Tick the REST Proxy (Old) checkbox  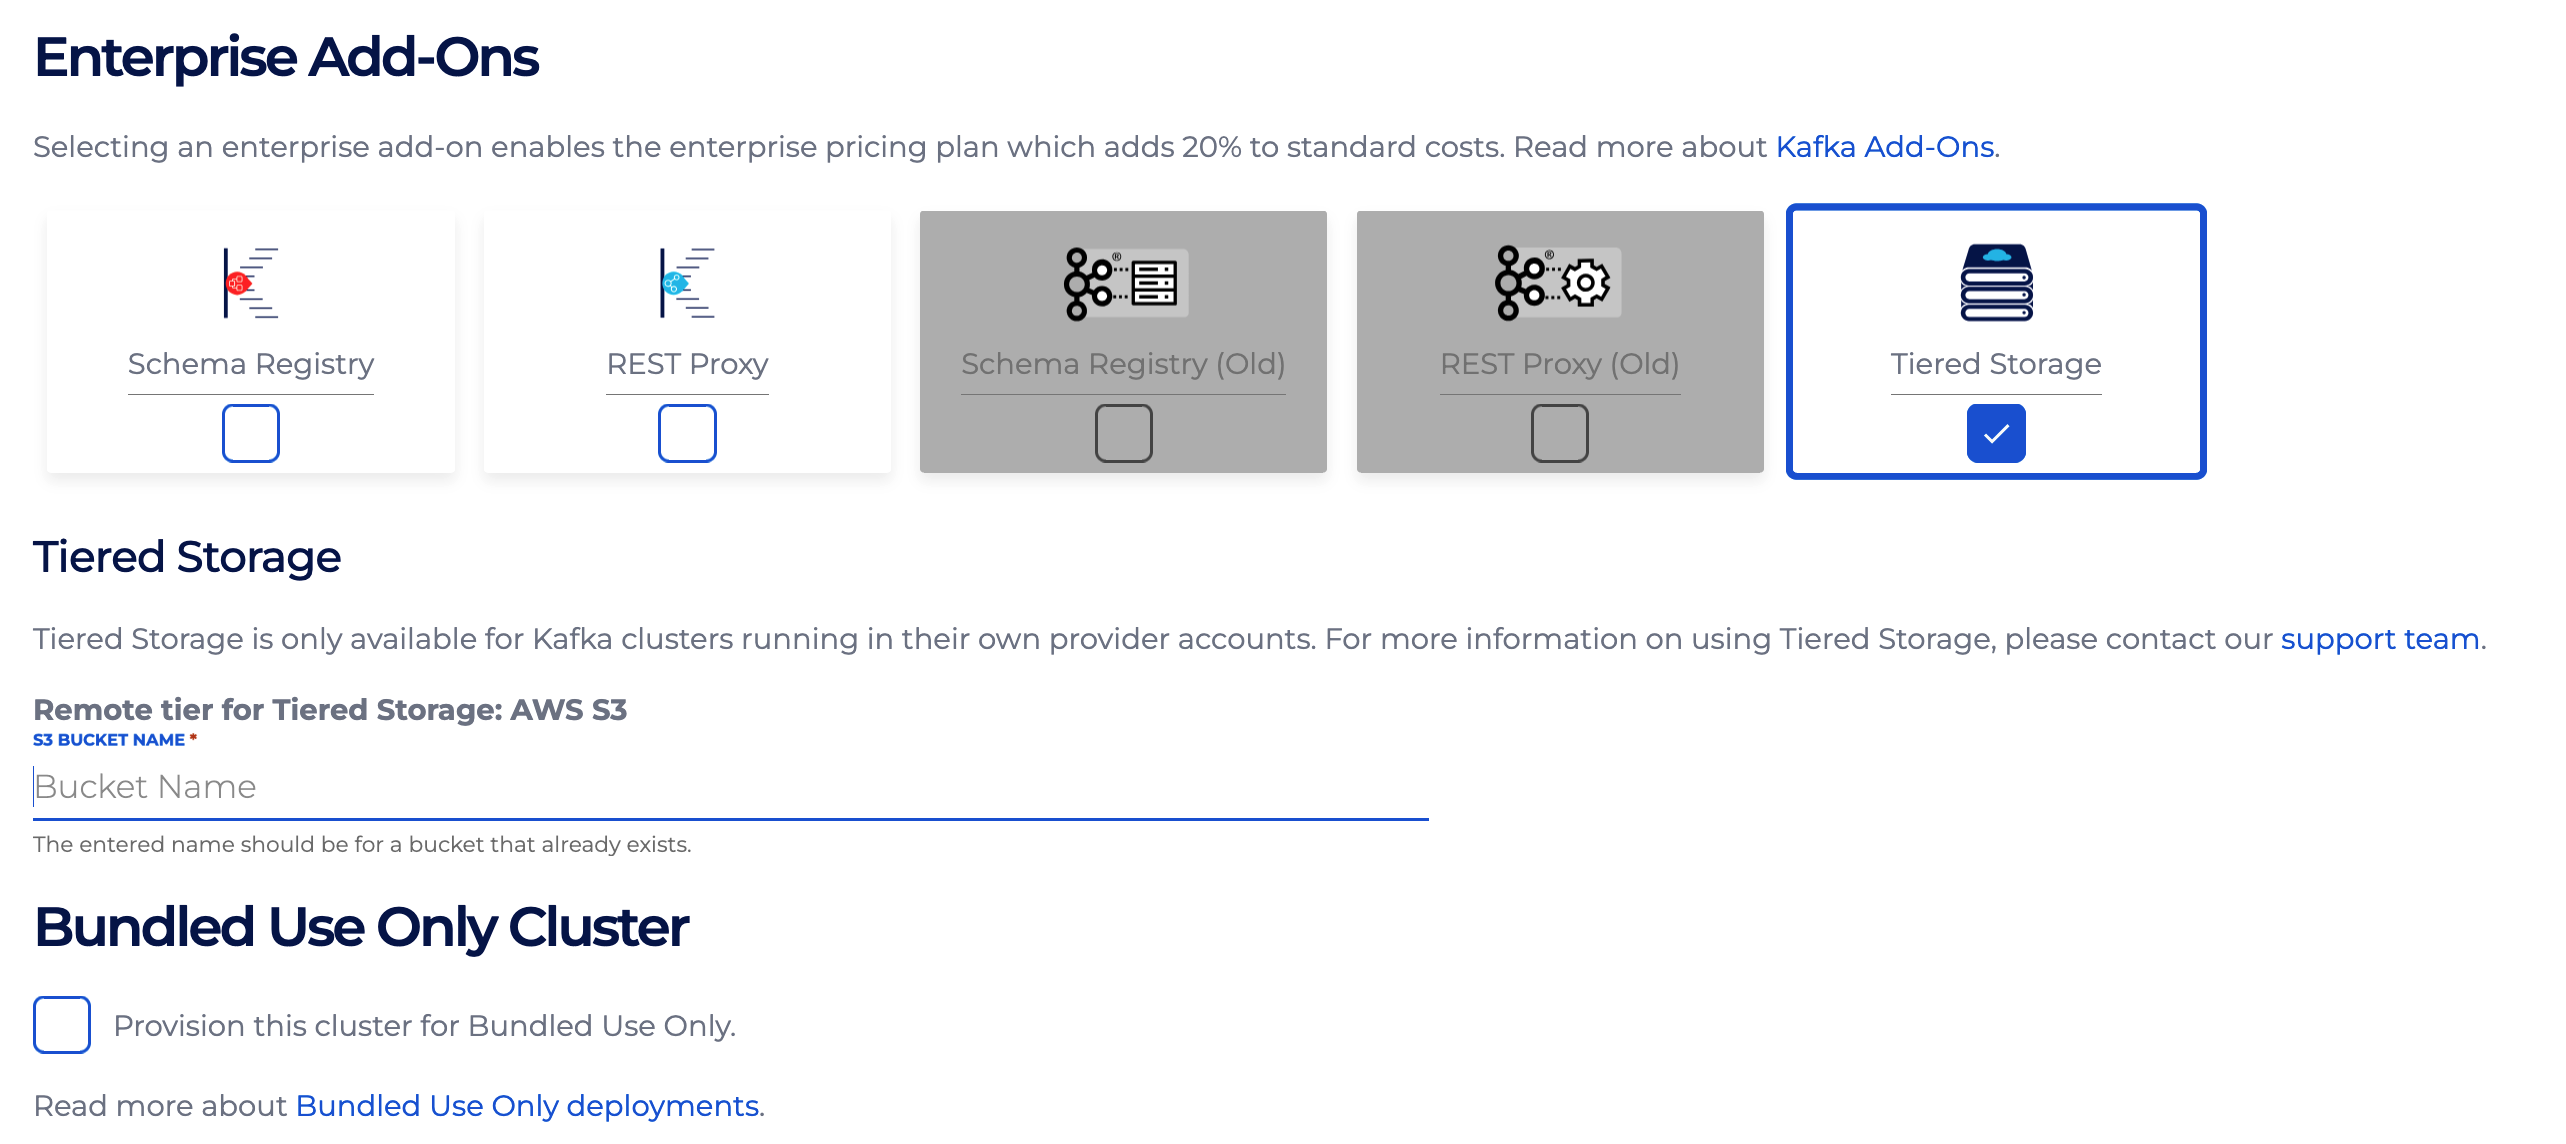pos(1559,433)
